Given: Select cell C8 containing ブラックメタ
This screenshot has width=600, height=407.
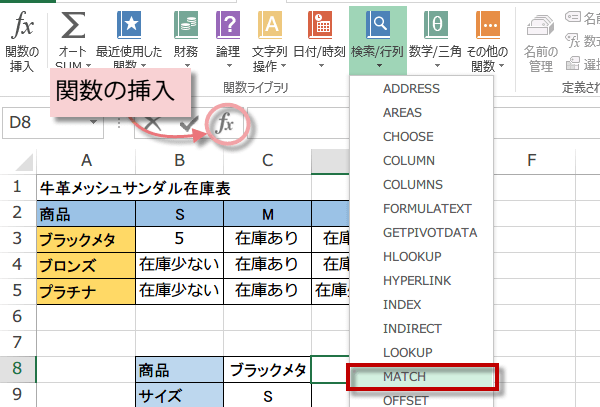Looking at the screenshot, I should (267, 370).
